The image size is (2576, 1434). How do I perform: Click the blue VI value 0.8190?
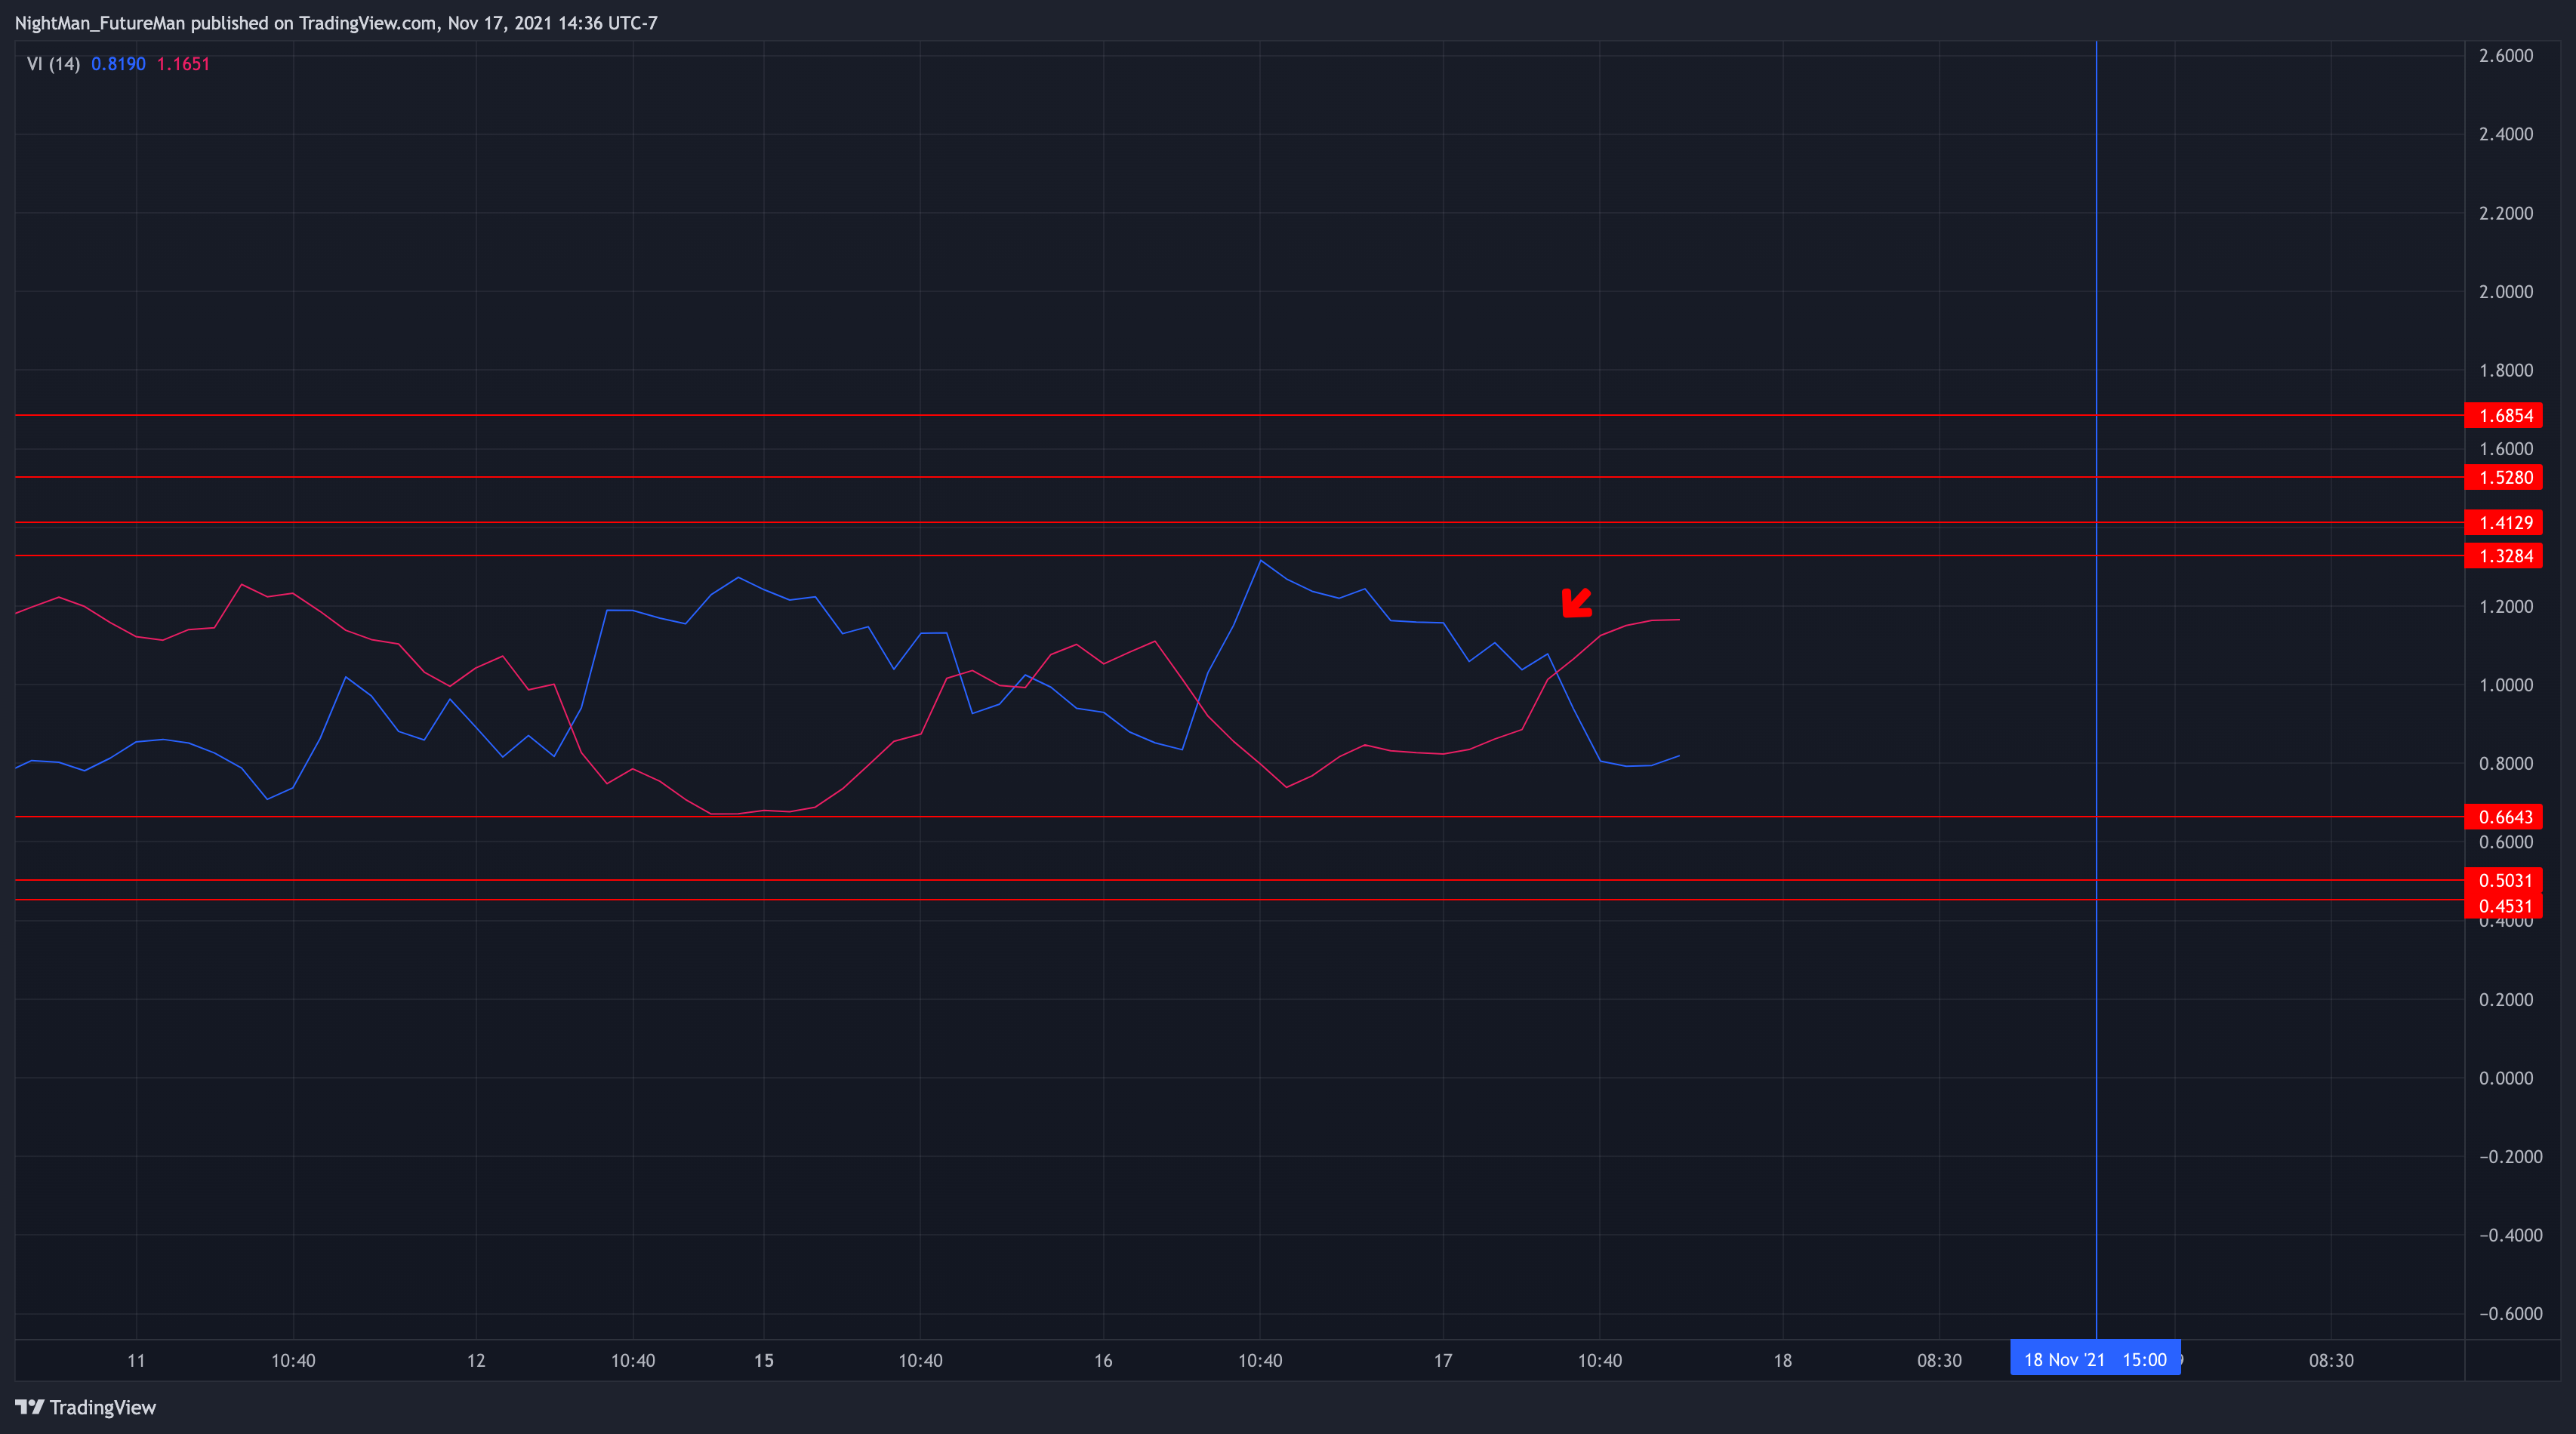point(118,64)
